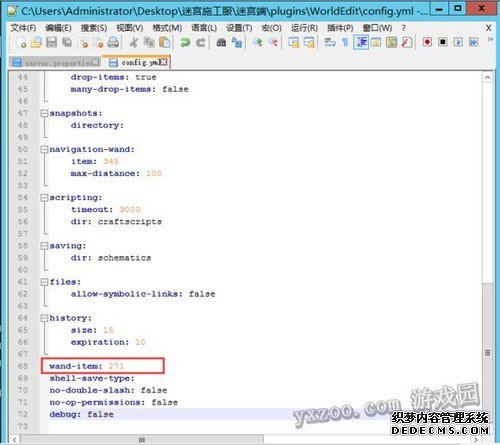The height and width of the screenshot is (445, 500).
Task: Open the Replace dialog icon
Action: coord(237,42)
